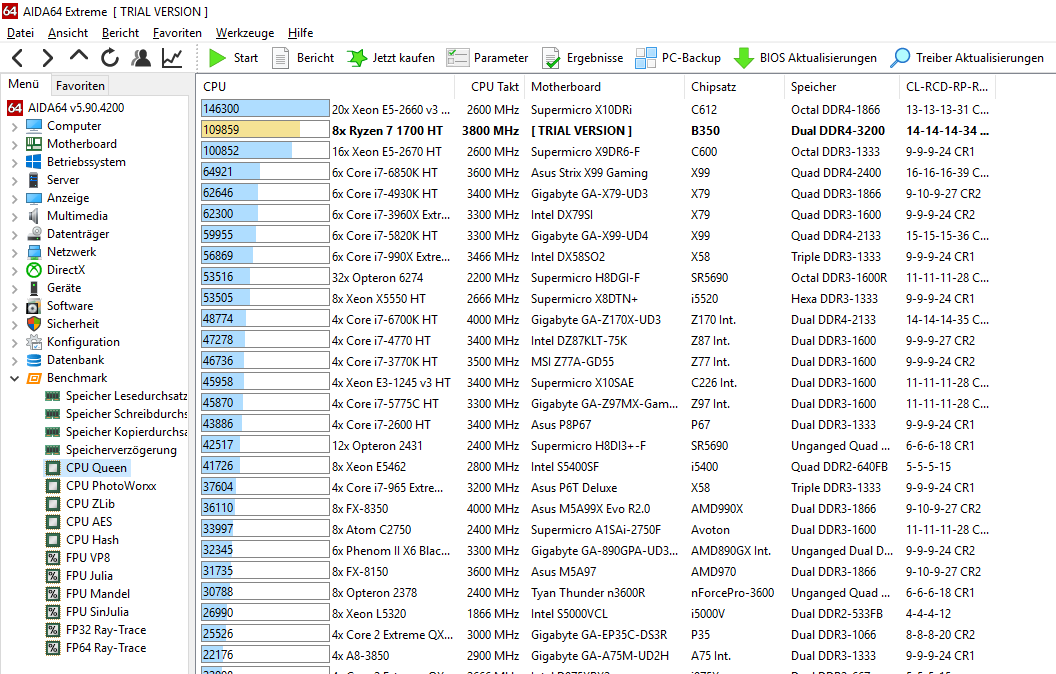Expand the Server tree node
The height and width of the screenshot is (674, 1056).
click(x=14, y=180)
